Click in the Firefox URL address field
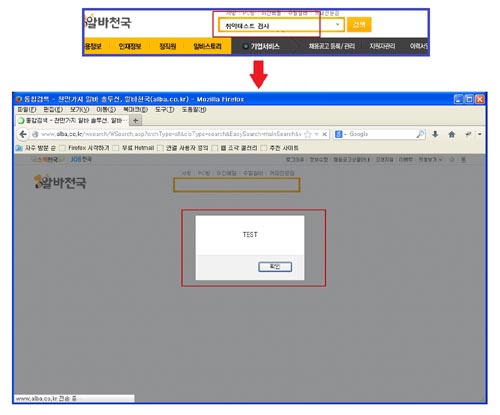 tap(171, 134)
